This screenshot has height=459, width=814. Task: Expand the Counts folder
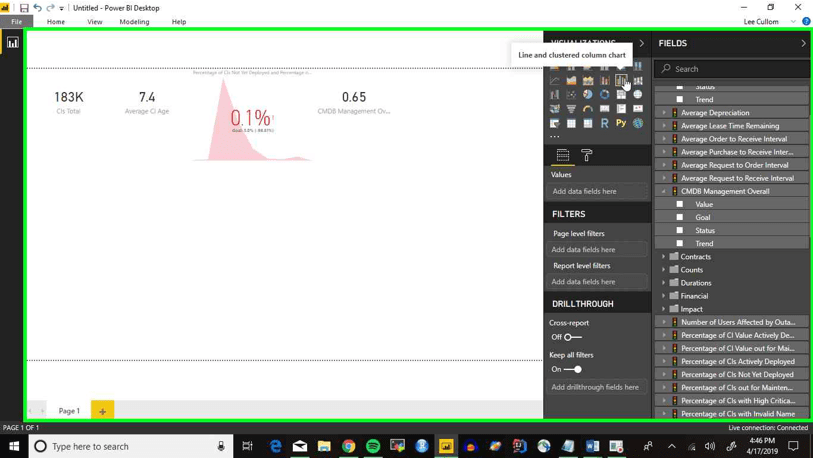[663, 269]
